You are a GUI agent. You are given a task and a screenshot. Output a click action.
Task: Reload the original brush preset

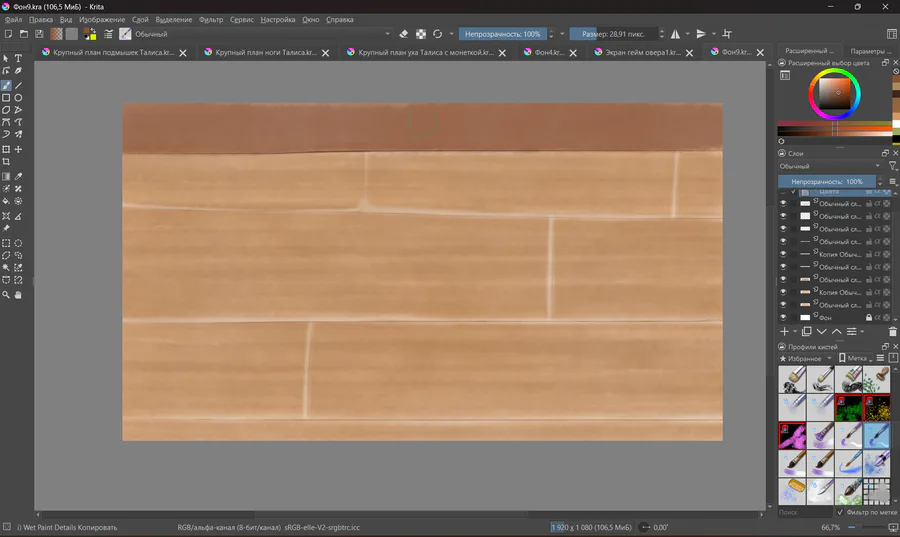pyautogui.click(x=437, y=34)
